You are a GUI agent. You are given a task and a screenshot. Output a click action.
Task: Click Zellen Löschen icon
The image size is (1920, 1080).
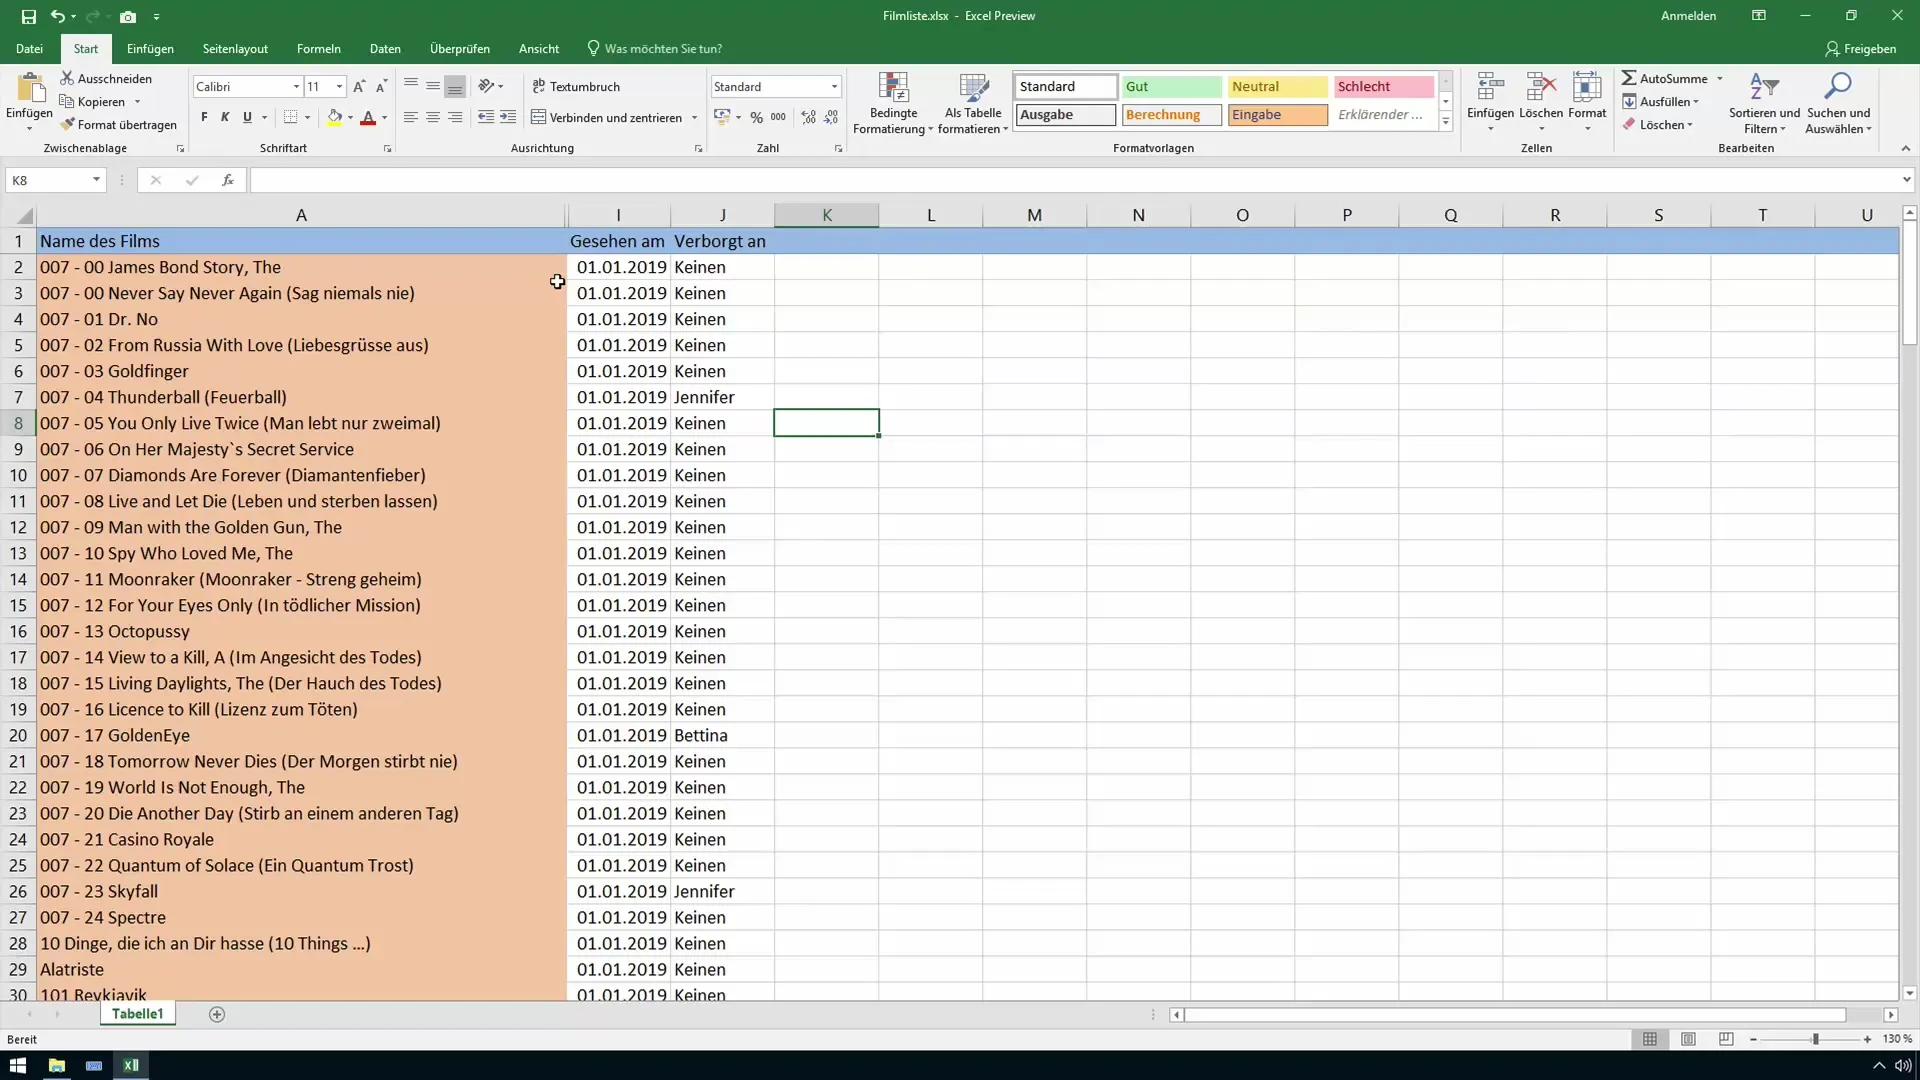1541,88
